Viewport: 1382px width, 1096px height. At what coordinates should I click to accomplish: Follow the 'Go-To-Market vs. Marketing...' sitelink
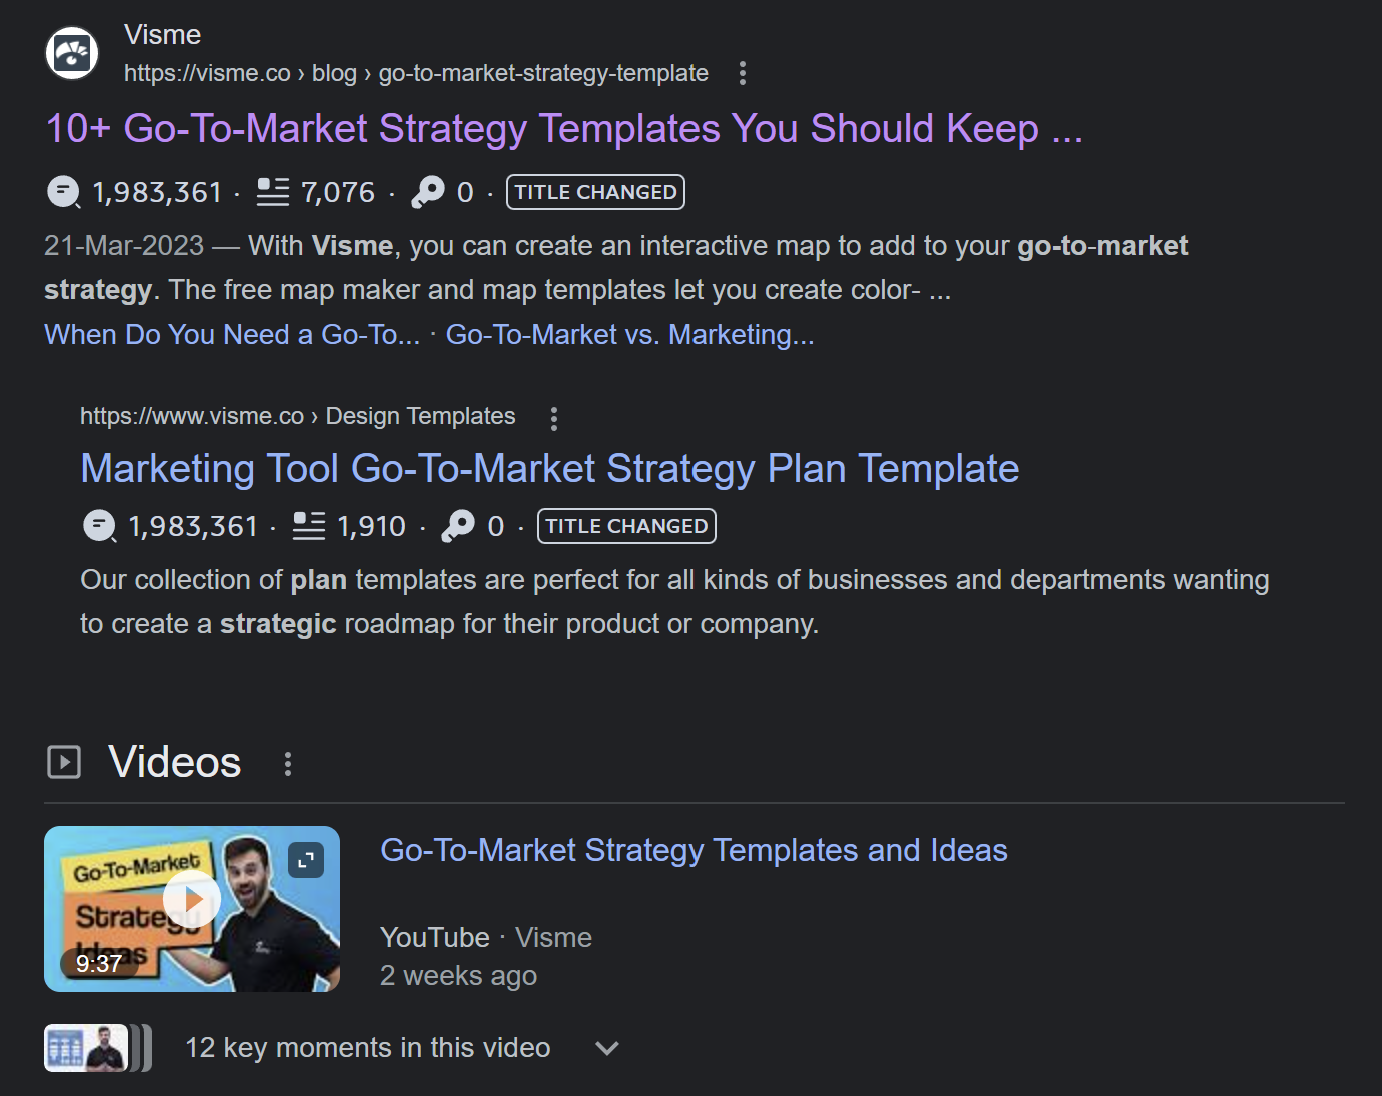coord(629,335)
